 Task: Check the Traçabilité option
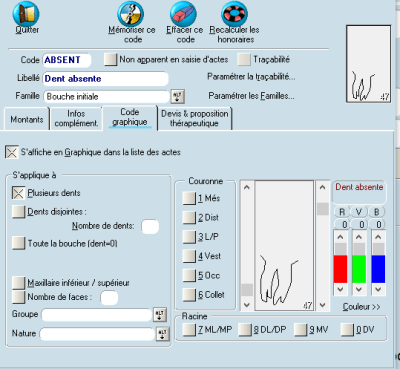[x=244, y=59]
